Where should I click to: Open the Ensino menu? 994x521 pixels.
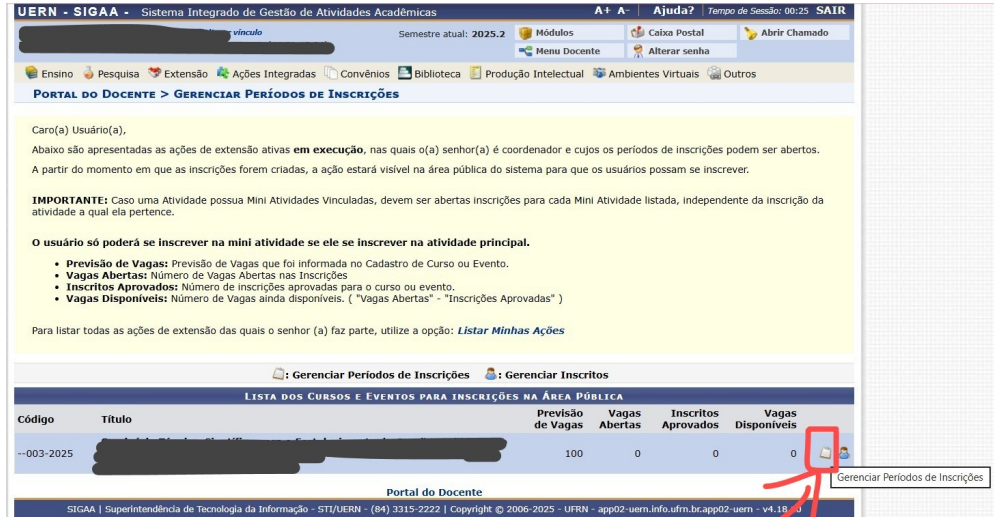tap(49, 74)
